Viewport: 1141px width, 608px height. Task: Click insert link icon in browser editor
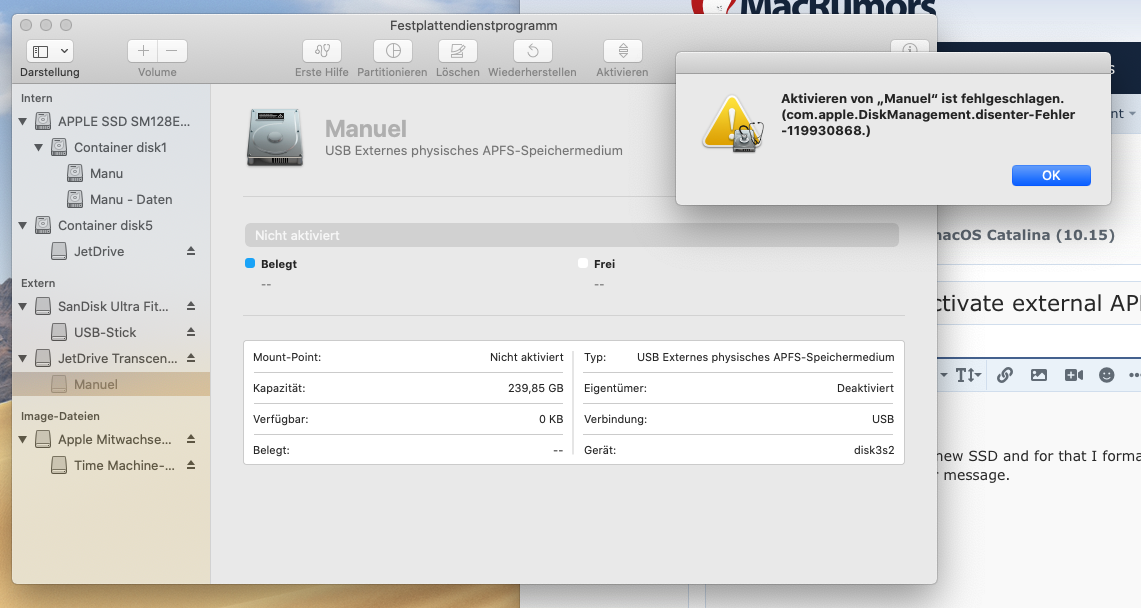1005,375
